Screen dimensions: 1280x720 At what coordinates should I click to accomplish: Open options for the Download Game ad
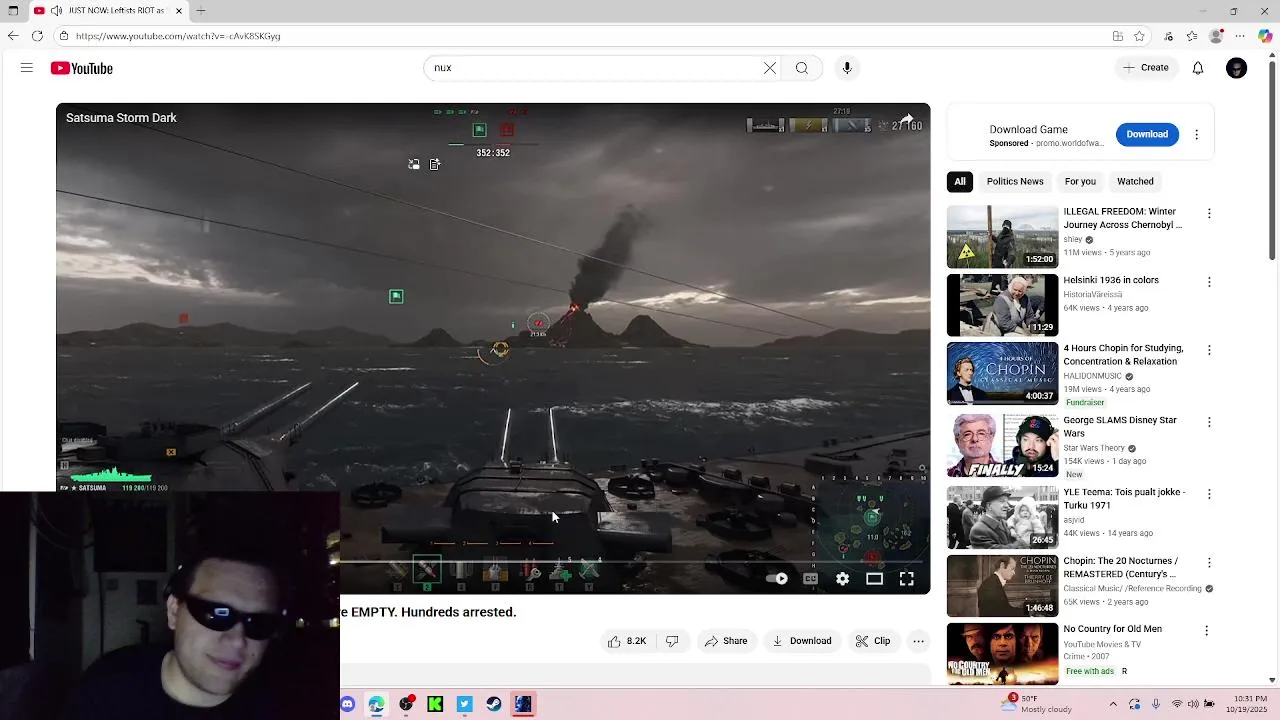[1196, 134]
